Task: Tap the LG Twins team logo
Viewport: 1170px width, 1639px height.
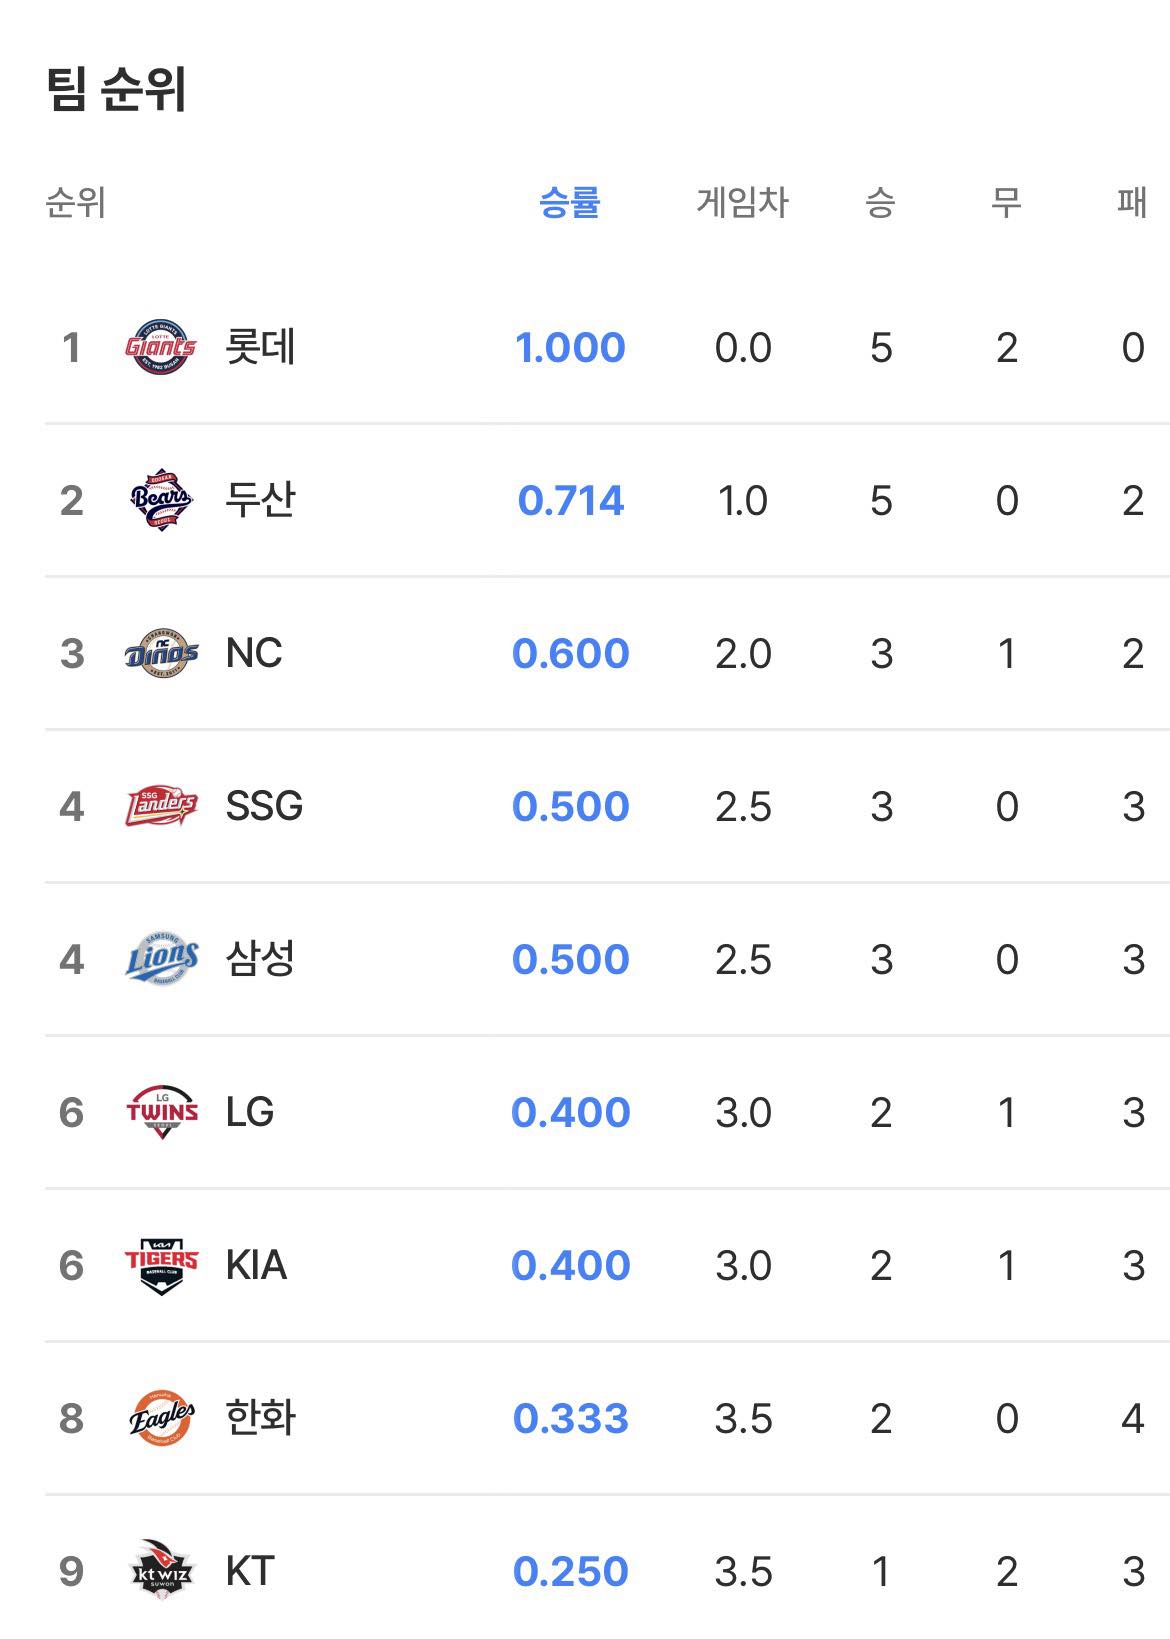Action: [x=161, y=1112]
